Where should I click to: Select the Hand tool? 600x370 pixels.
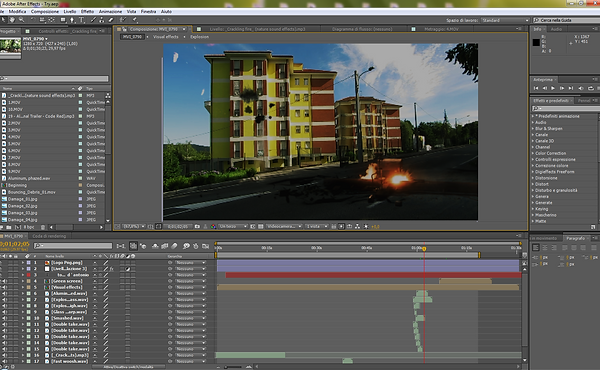coord(12,20)
